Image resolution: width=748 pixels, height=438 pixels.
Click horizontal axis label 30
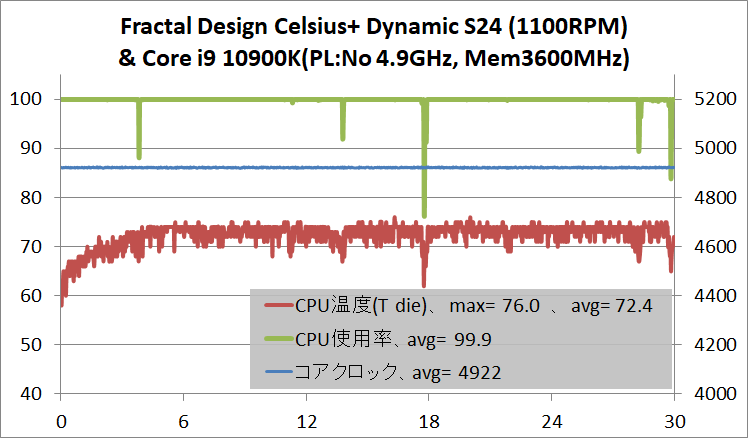click(x=675, y=422)
